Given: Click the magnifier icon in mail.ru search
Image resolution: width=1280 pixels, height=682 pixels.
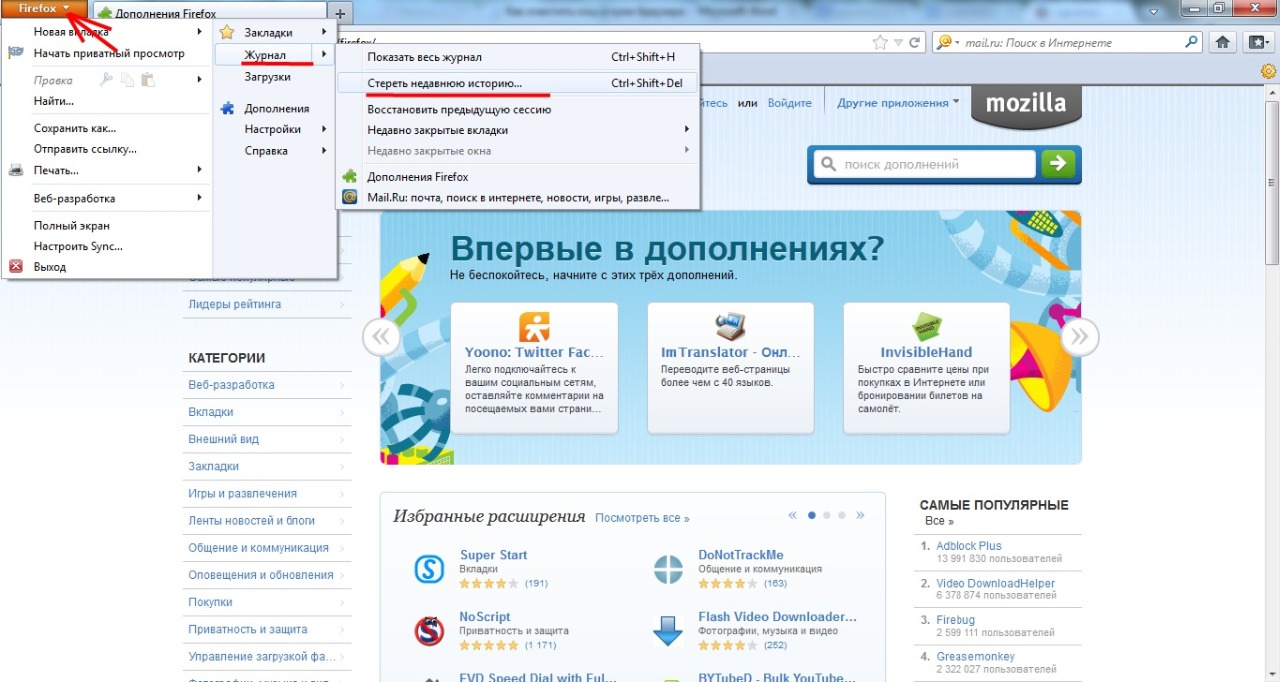Looking at the screenshot, I should tap(1192, 43).
